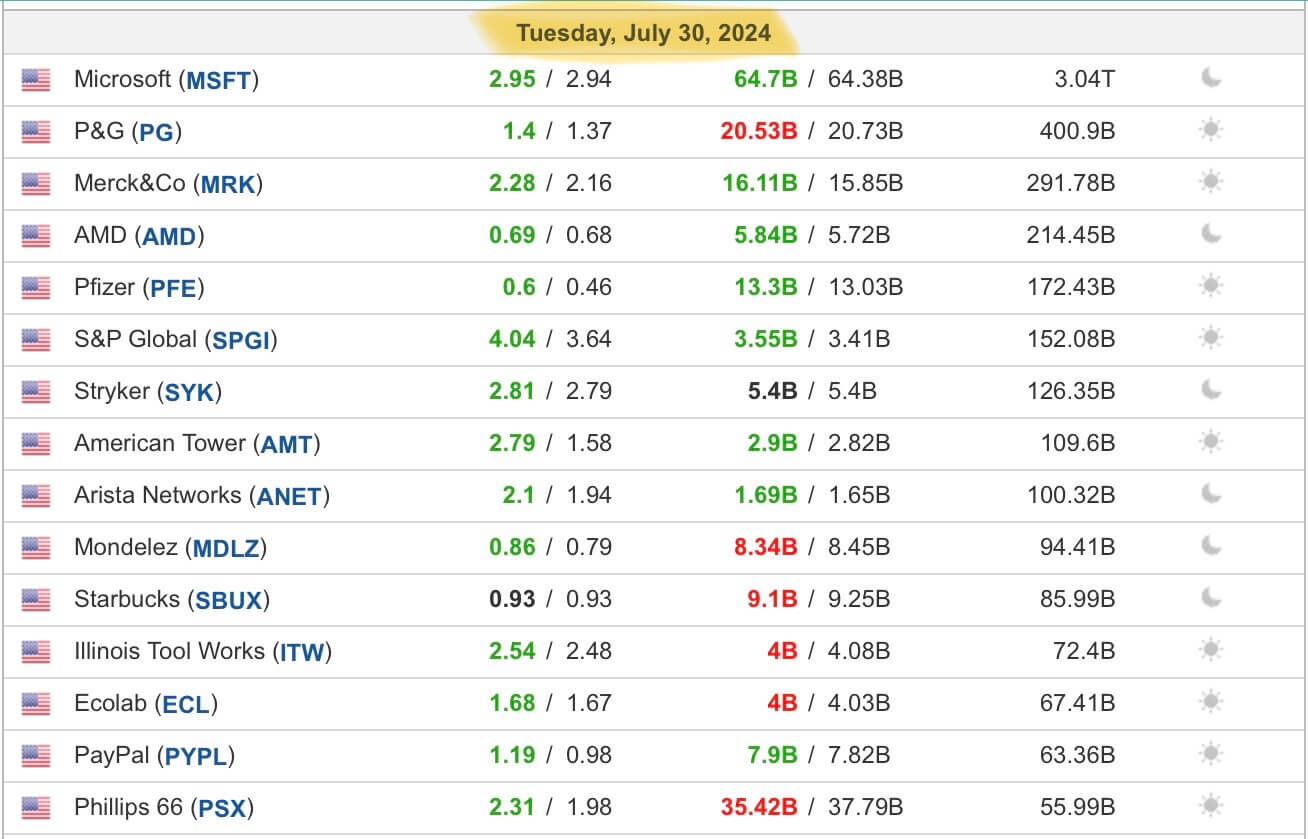This screenshot has width=1308, height=839.
Task: Open the SBUX ticker link
Action: [228, 600]
